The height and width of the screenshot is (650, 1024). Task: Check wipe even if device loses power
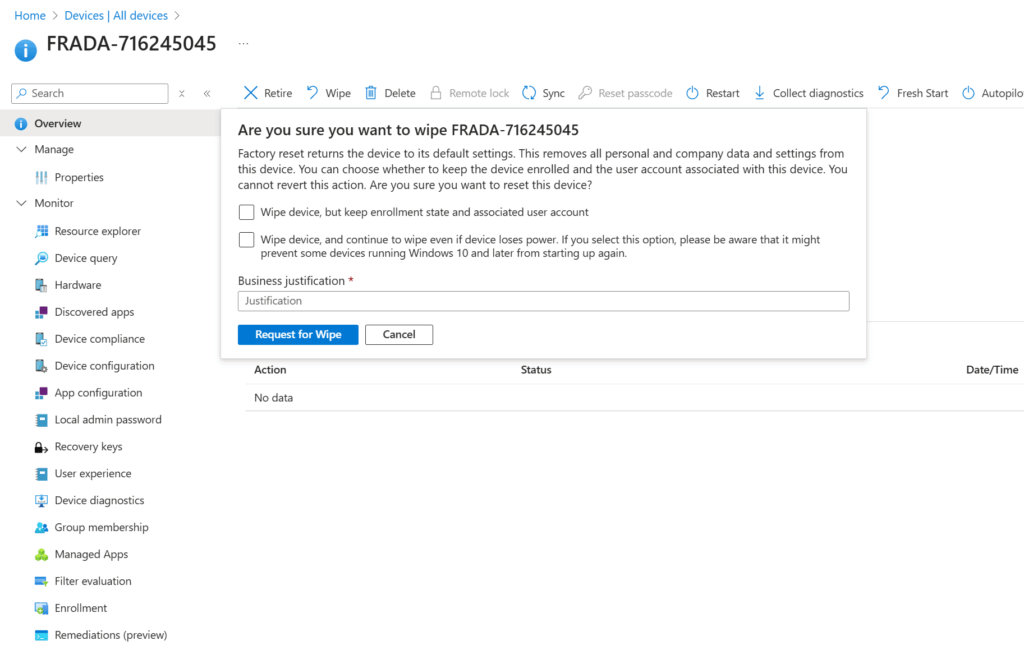[x=247, y=240]
